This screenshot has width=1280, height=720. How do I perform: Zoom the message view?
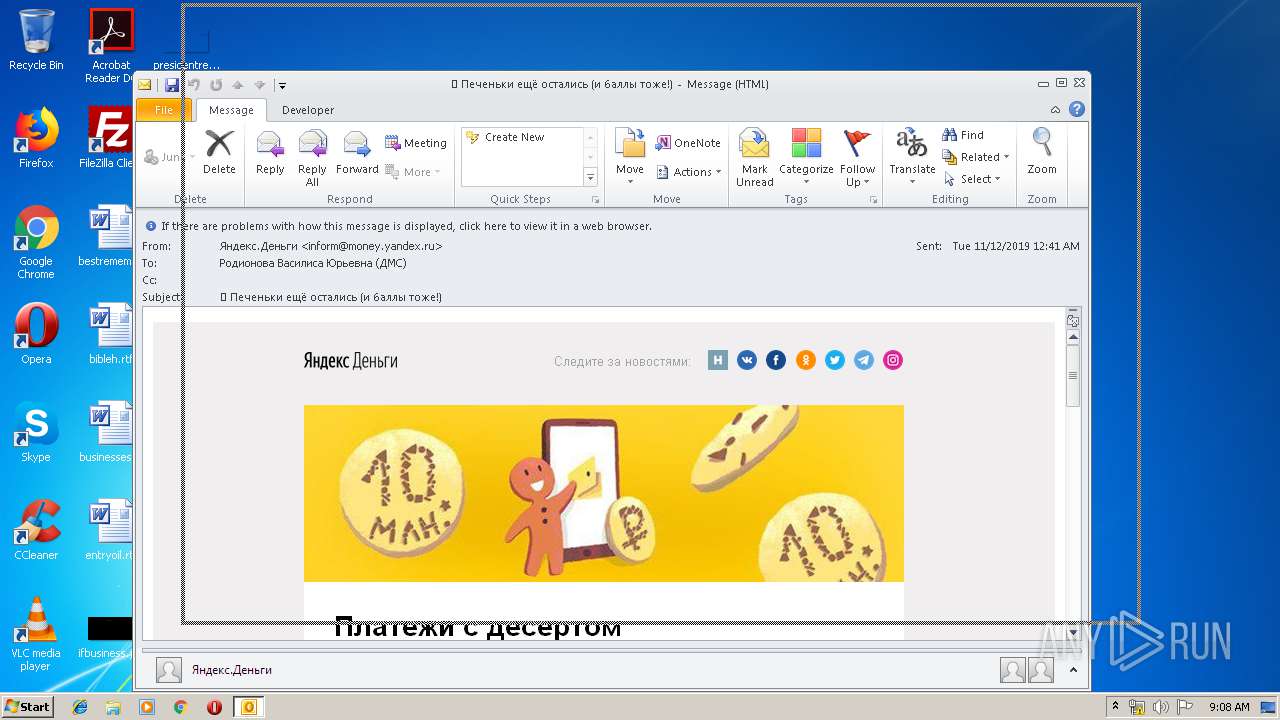point(1042,152)
